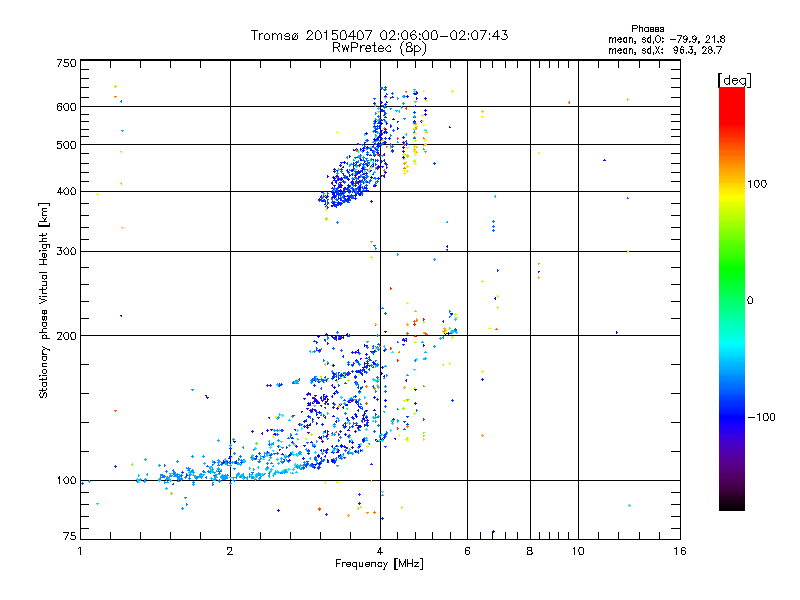
Task: Click the "8" frequency axis tick label
Action: [x=530, y=551]
